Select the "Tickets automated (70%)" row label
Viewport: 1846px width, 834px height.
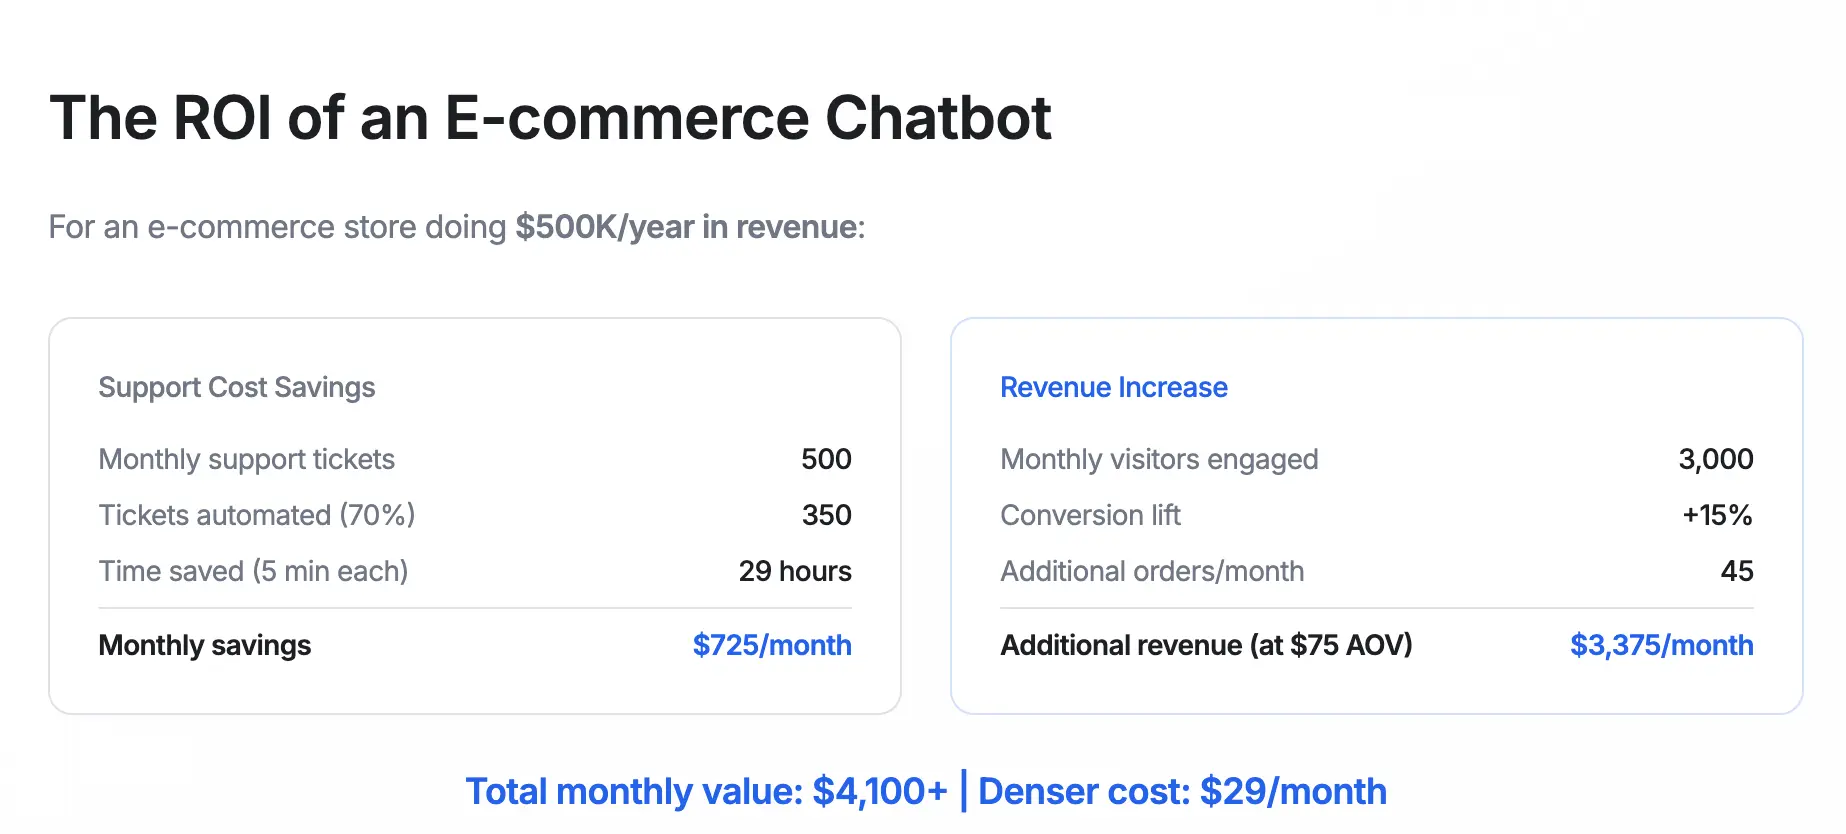256,515
